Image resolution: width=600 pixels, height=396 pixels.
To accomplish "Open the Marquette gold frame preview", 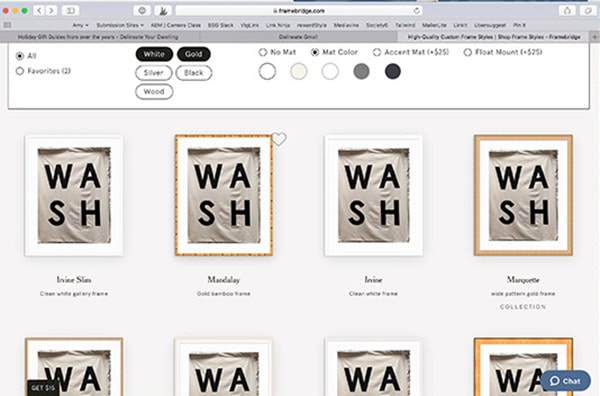I will [523, 195].
